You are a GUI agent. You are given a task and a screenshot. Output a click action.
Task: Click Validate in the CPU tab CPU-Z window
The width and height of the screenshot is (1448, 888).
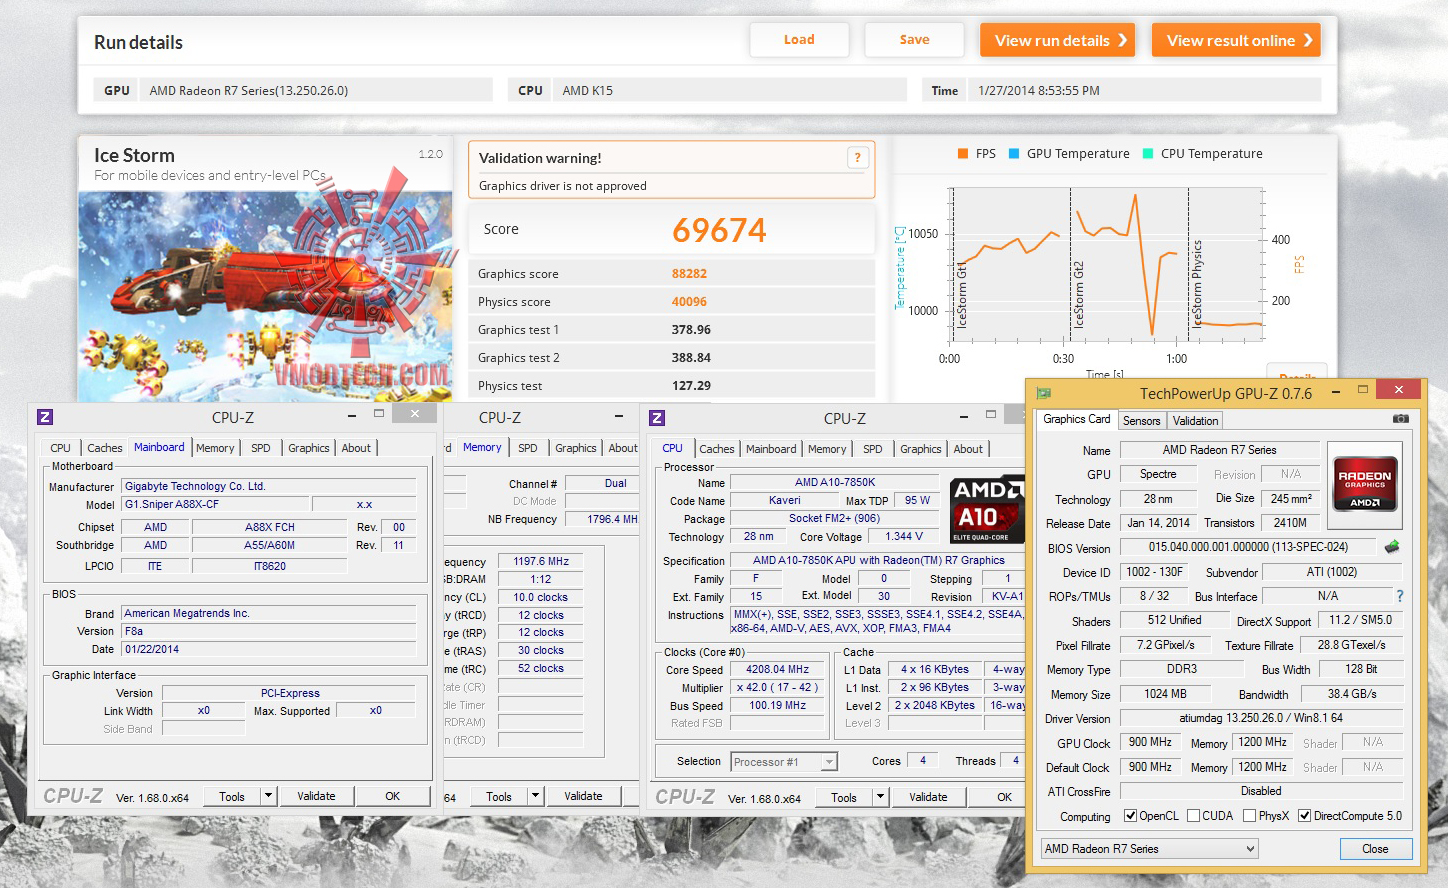pyautogui.click(x=928, y=797)
